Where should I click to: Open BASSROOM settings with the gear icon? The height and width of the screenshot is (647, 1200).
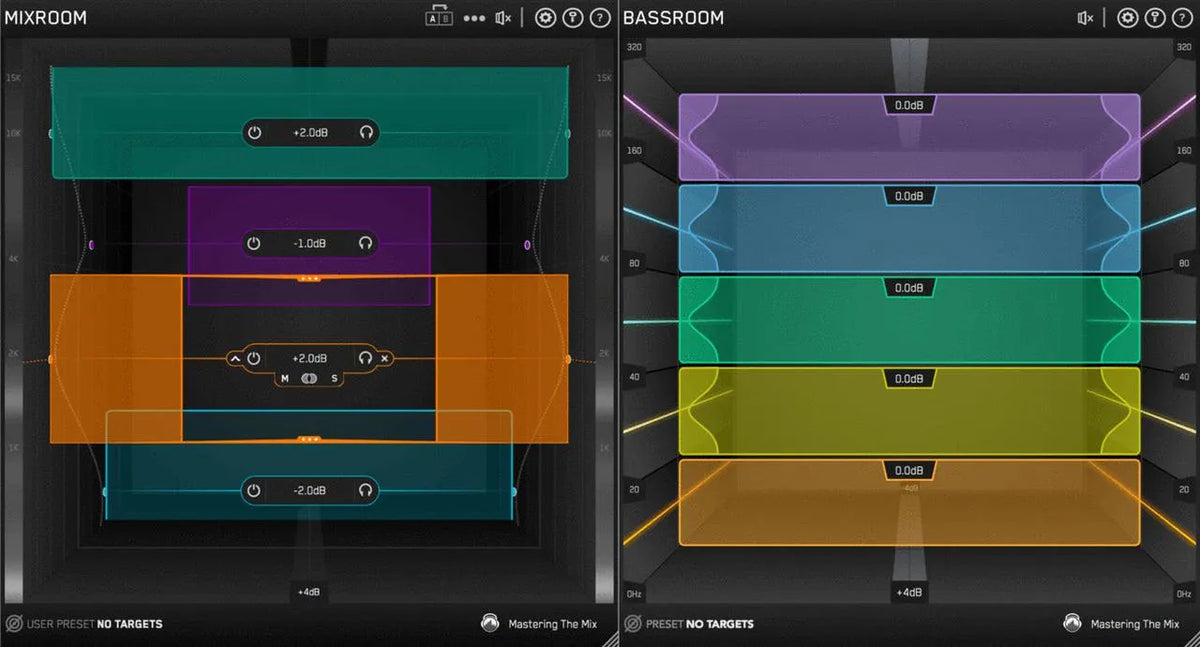click(1128, 17)
